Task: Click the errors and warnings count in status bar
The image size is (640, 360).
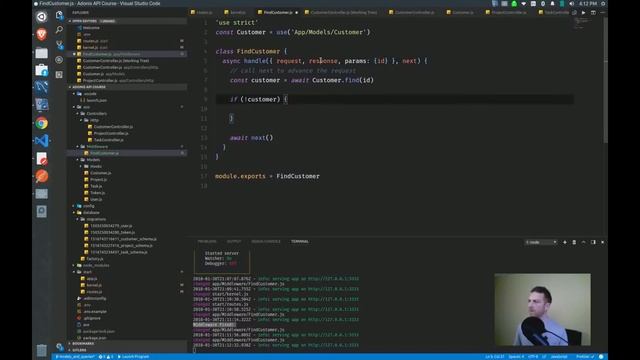Action: pyautogui.click(x=106, y=357)
